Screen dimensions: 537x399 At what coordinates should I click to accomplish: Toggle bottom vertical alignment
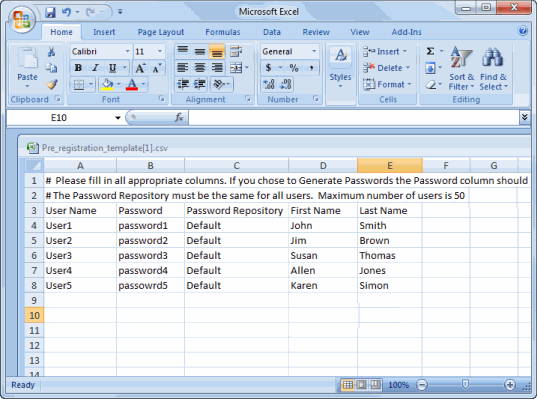217,51
